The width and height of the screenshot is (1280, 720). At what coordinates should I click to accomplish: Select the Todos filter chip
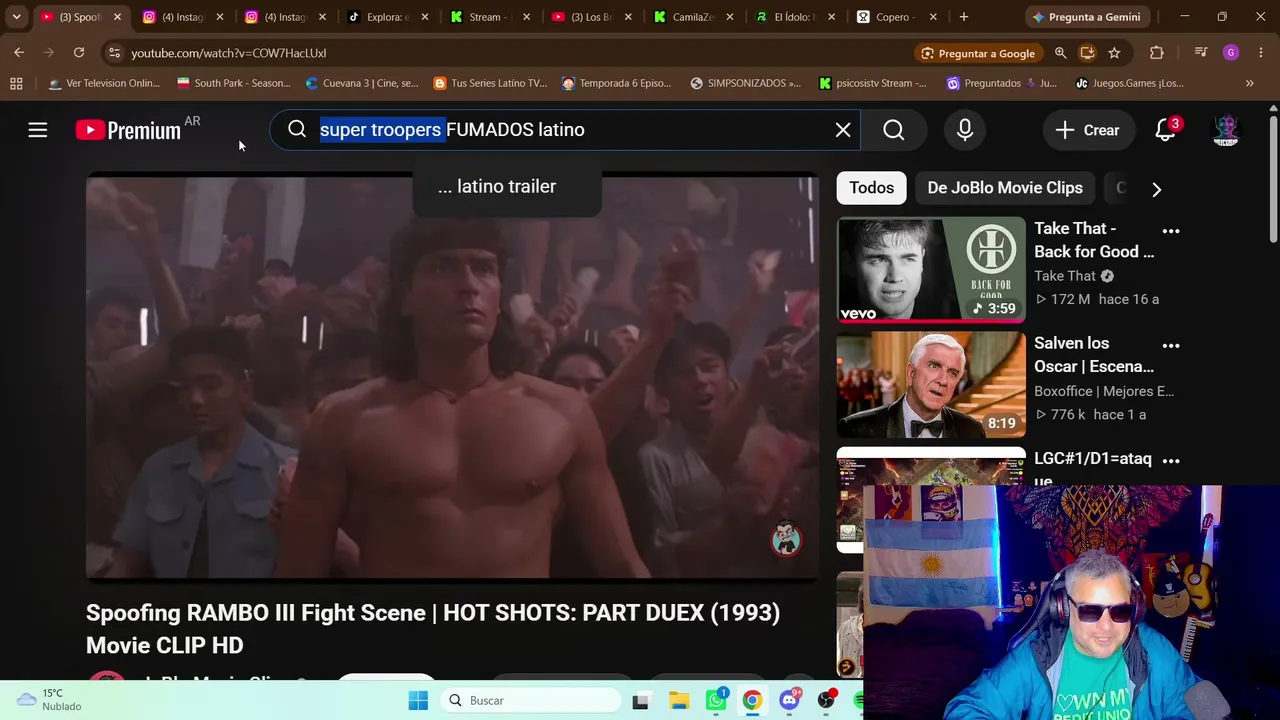(x=872, y=188)
